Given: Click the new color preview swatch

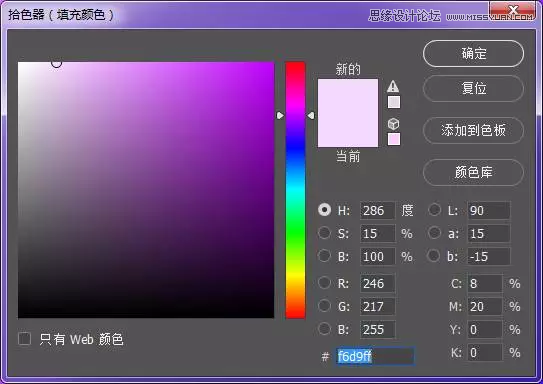Looking at the screenshot, I should (x=348, y=96).
